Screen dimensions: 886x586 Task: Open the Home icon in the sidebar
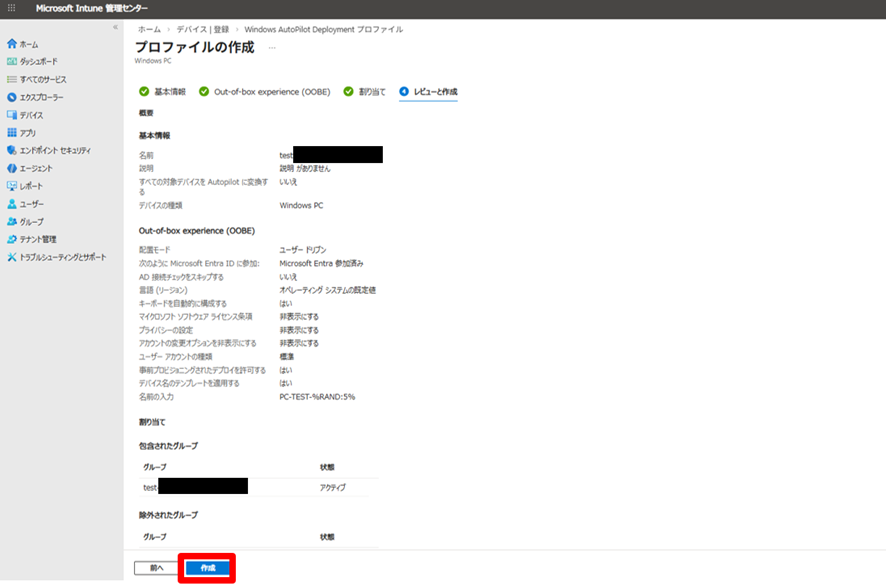[12, 44]
